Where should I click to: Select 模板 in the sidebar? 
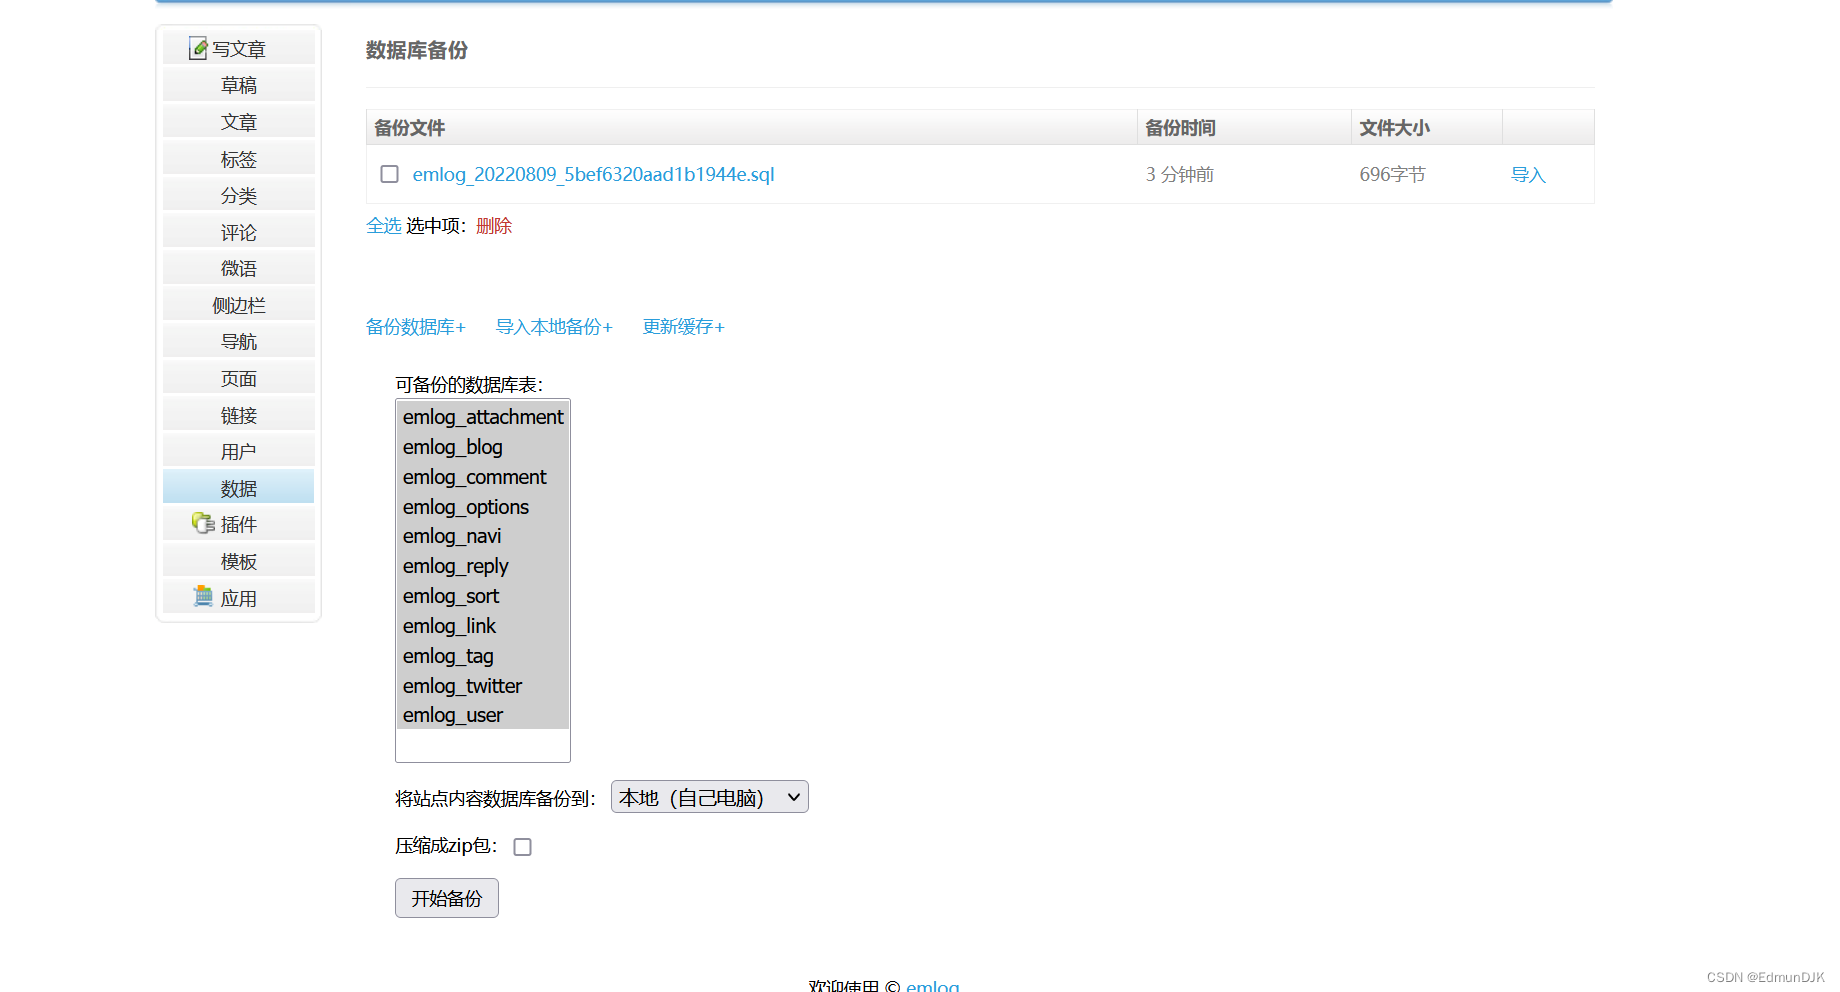click(x=239, y=560)
